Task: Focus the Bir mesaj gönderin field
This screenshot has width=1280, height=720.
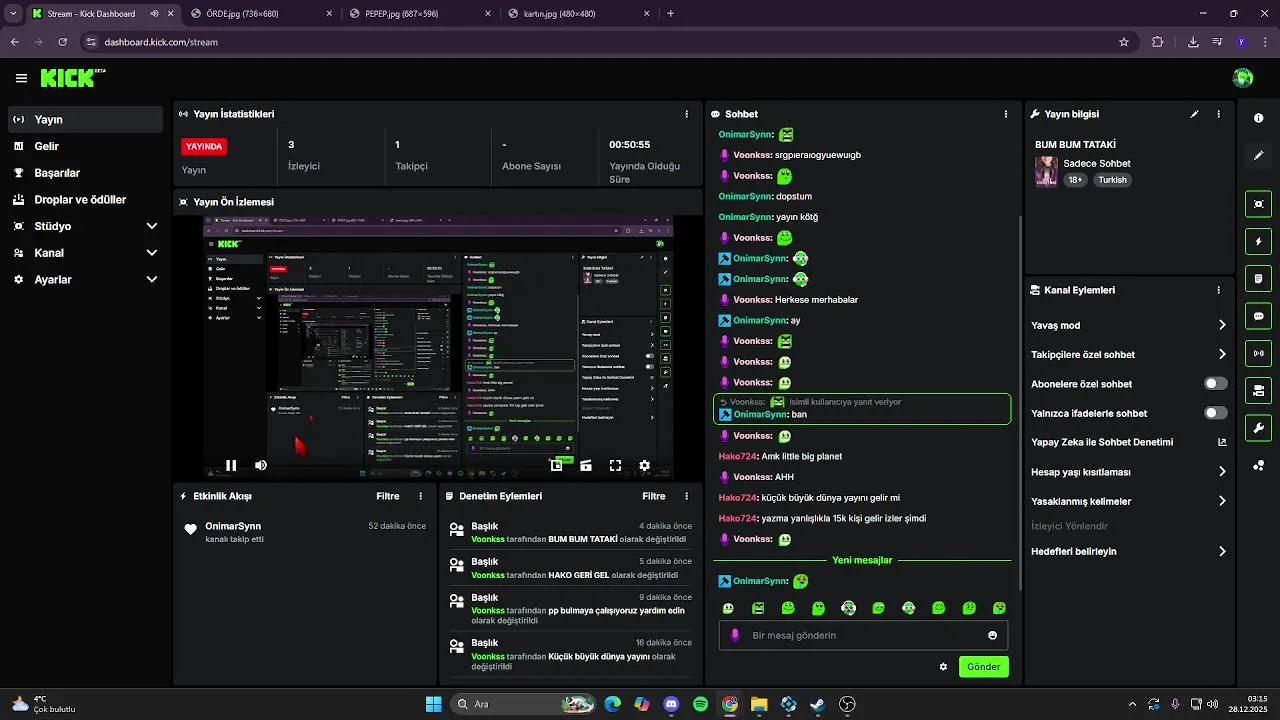Action: (863, 635)
